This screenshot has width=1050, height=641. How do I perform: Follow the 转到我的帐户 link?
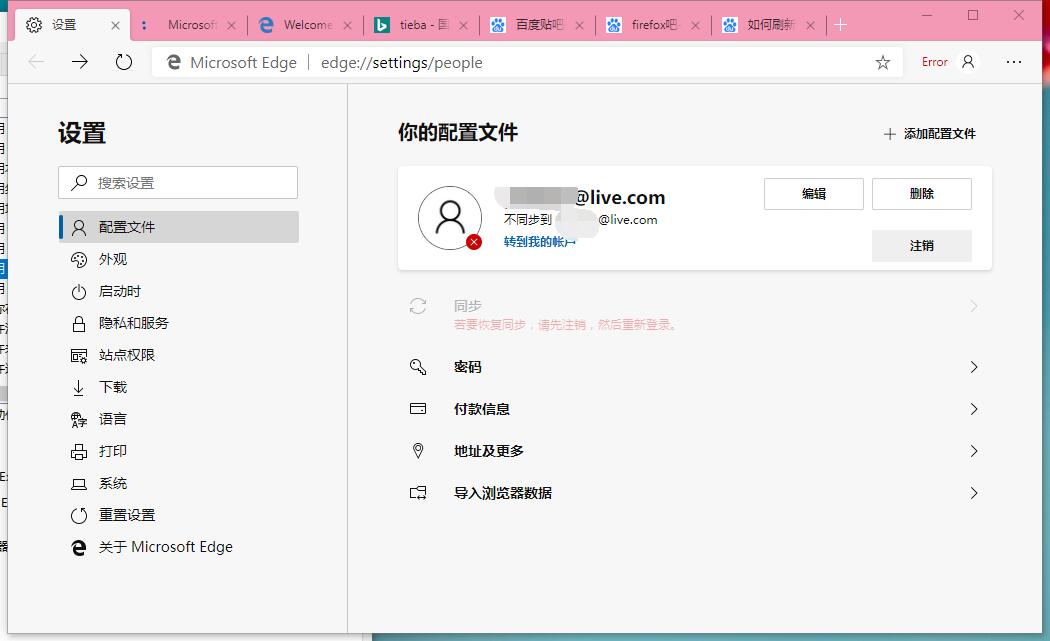coord(539,242)
